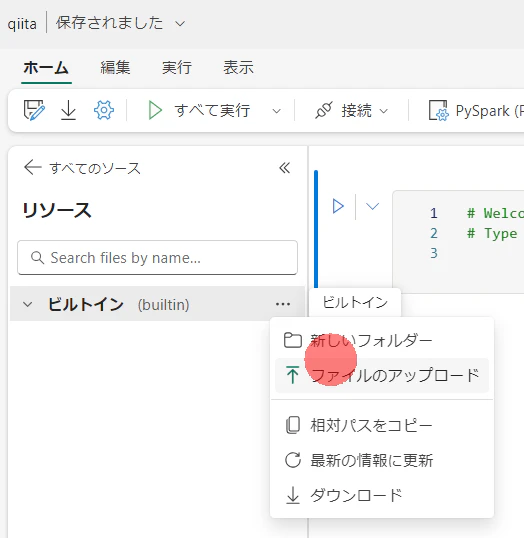Open notebook settings gear icon
The height and width of the screenshot is (538, 524).
pos(104,110)
